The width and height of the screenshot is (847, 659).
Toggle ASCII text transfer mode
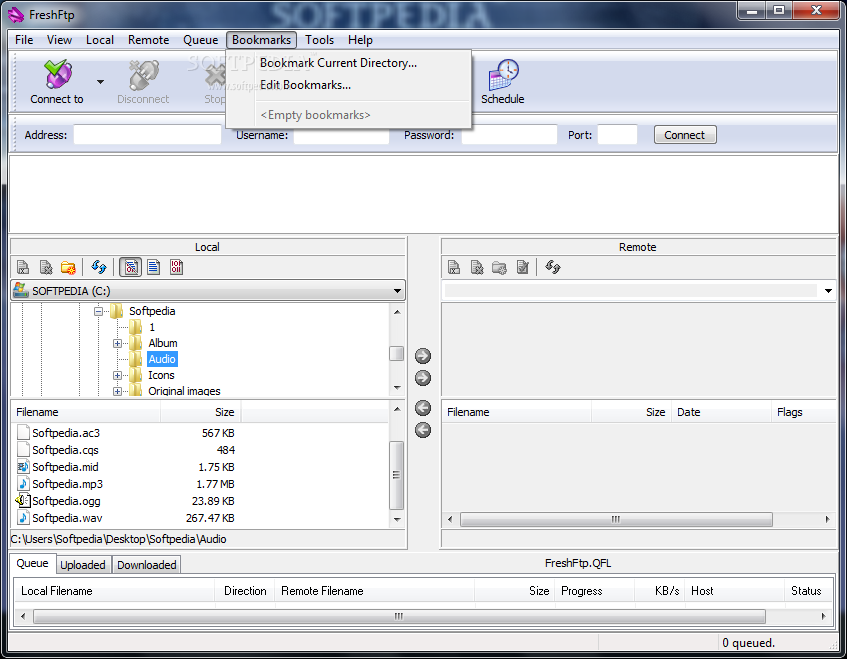154,267
